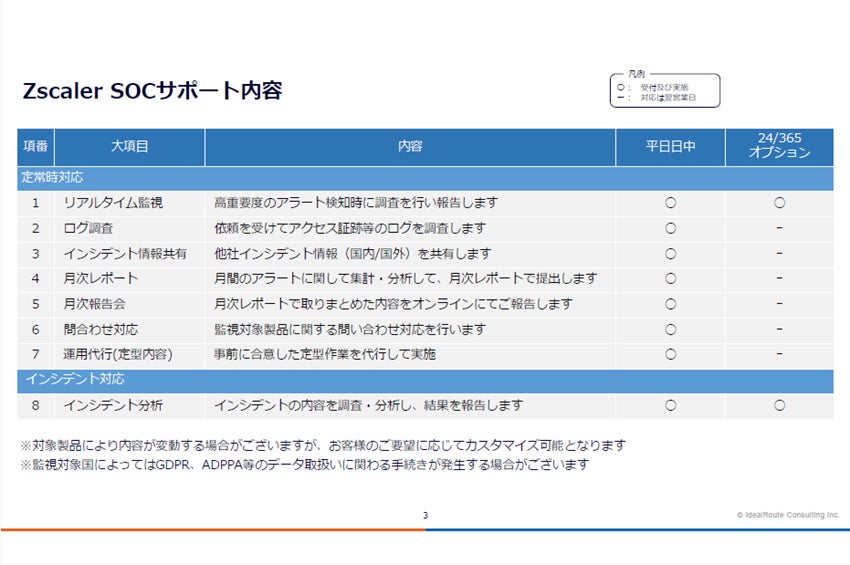Image resolution: width=850 pixels, height=565 pixels.
Task: Click the page number '3'
Action: 426,515
